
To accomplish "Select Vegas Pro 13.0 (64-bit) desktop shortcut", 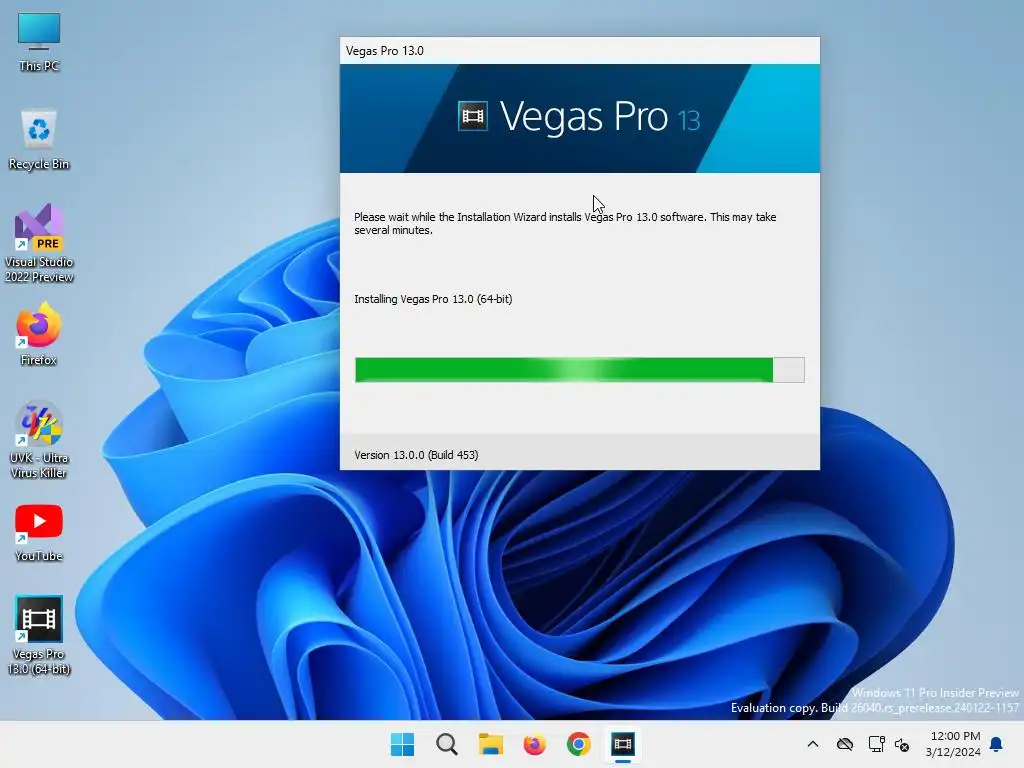I will click(39, 635).
